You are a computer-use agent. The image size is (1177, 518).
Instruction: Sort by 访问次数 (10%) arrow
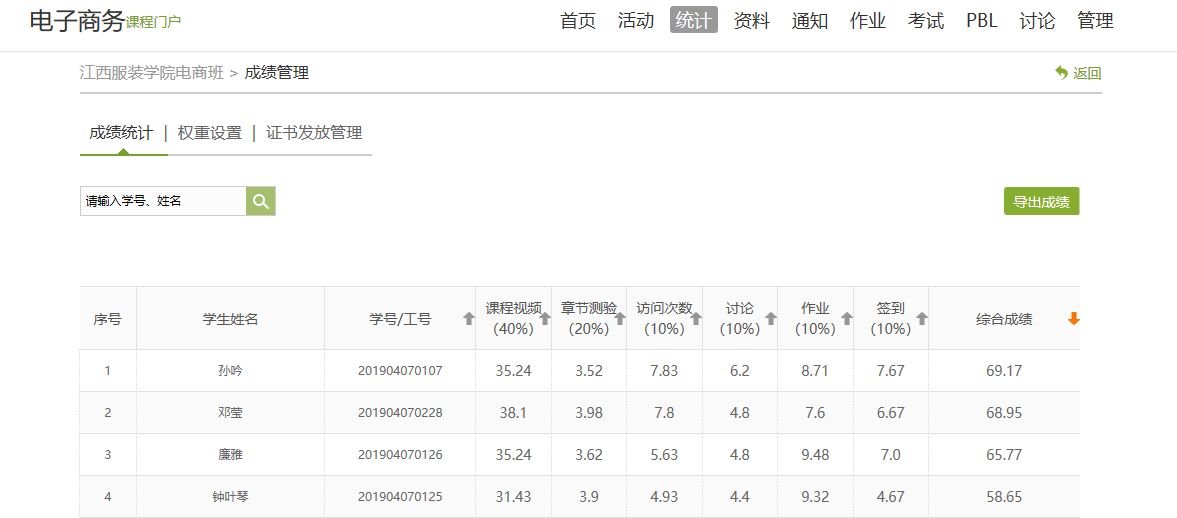(x=695, y=319)
